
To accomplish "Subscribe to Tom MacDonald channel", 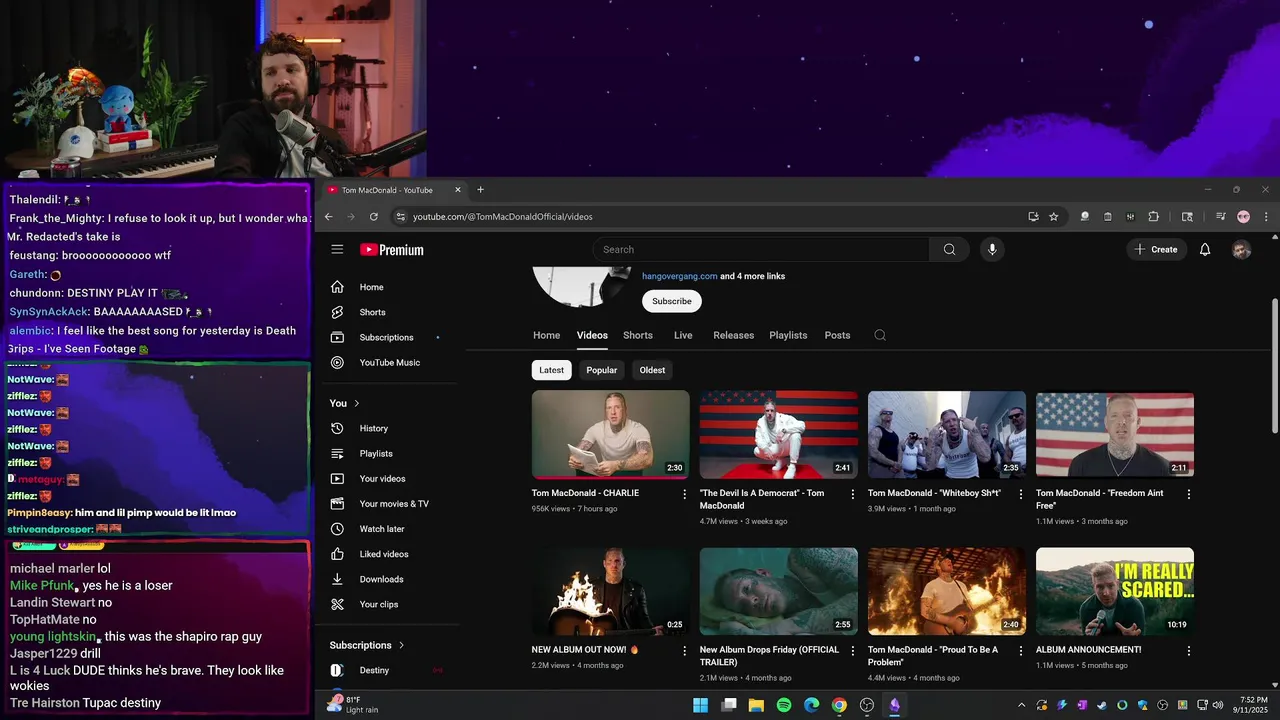I will (x=672, y=301).
